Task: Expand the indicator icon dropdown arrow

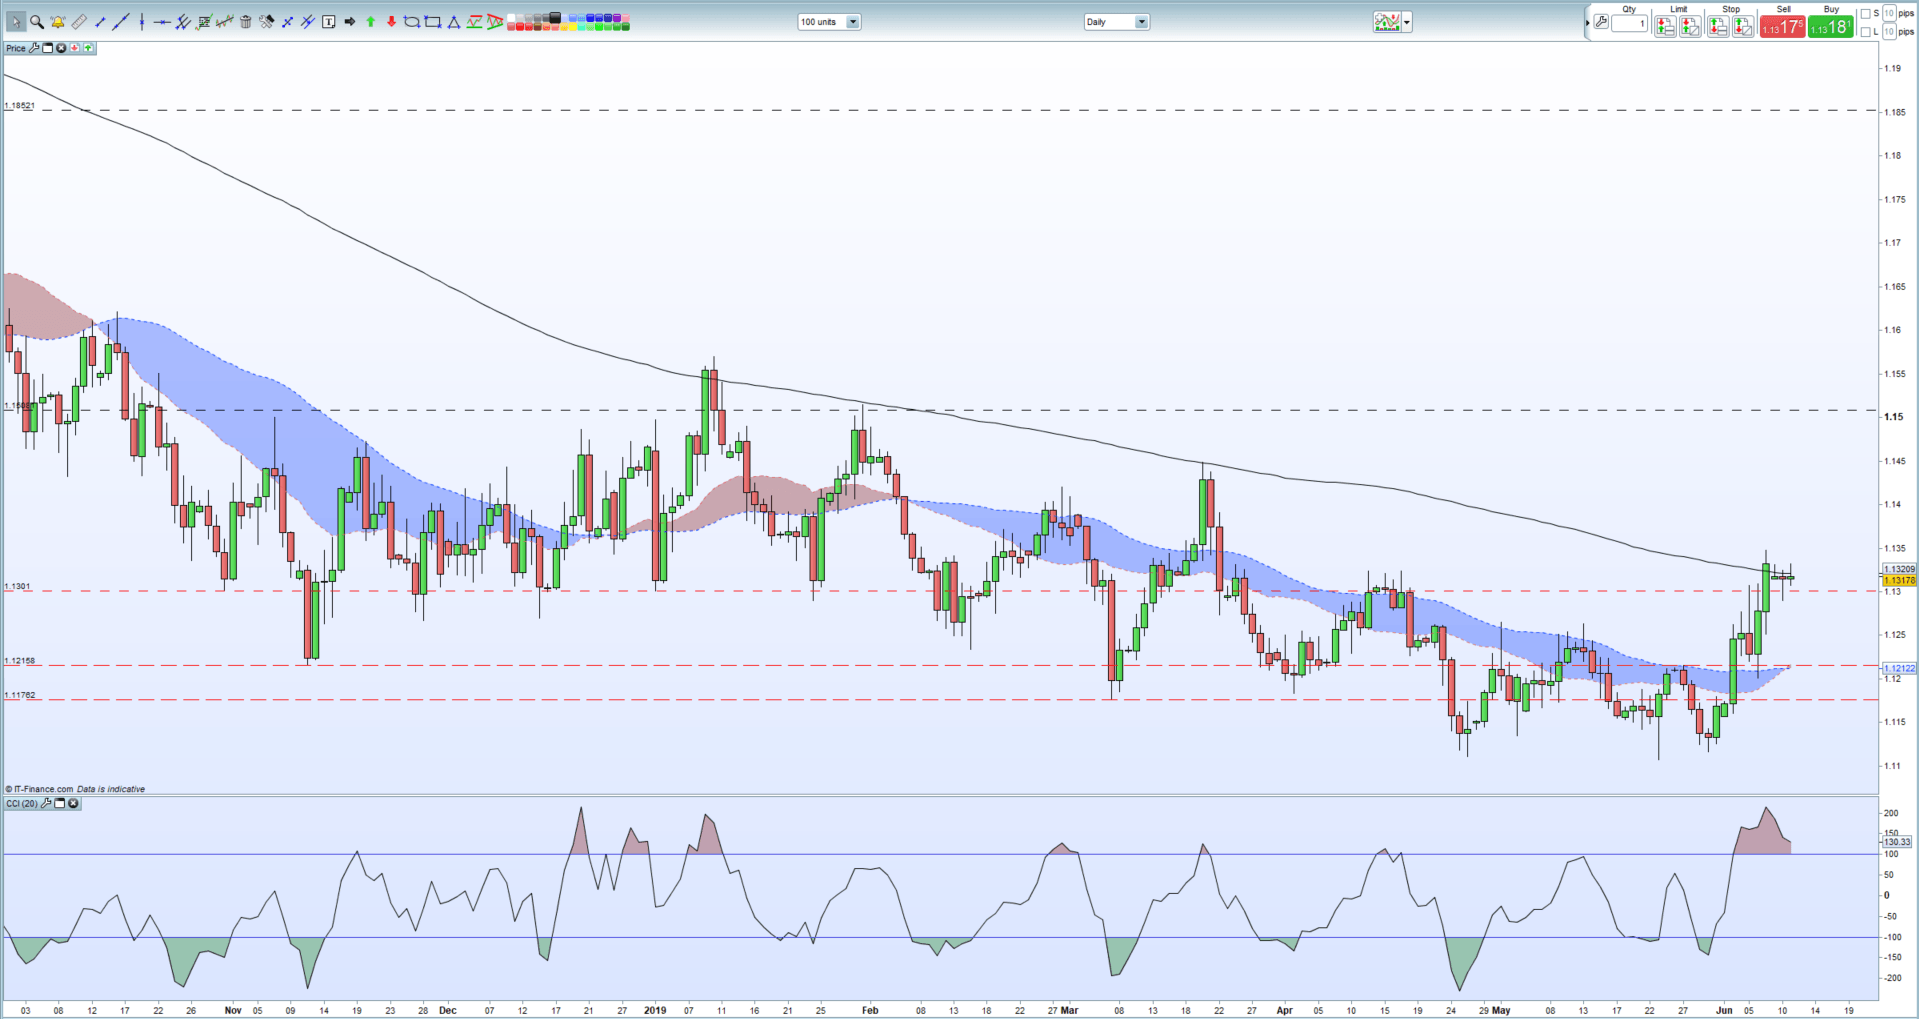Action: click(1407, 22)
